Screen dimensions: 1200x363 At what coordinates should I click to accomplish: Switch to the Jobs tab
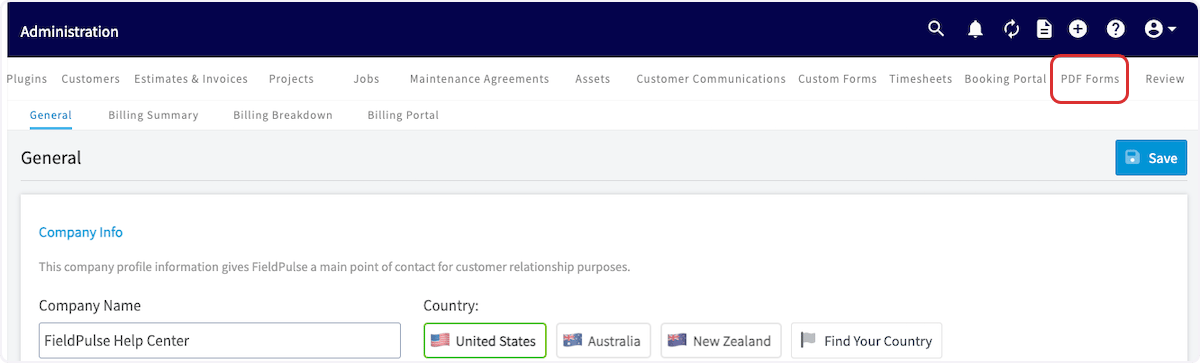pyautogui.click(x=366, y=79)
